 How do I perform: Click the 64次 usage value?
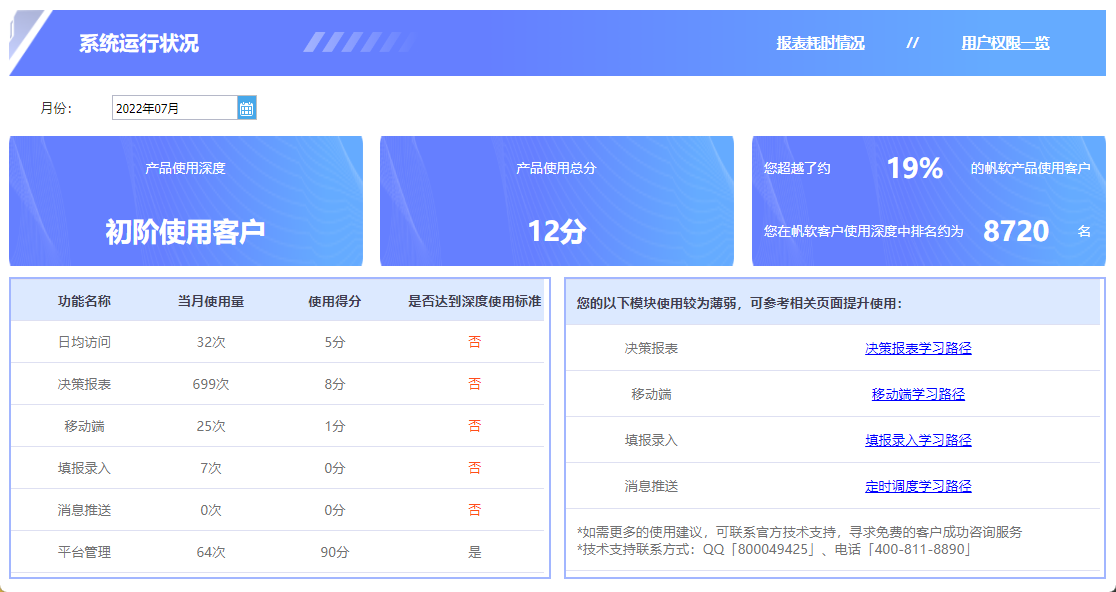(x=211, y=552)
